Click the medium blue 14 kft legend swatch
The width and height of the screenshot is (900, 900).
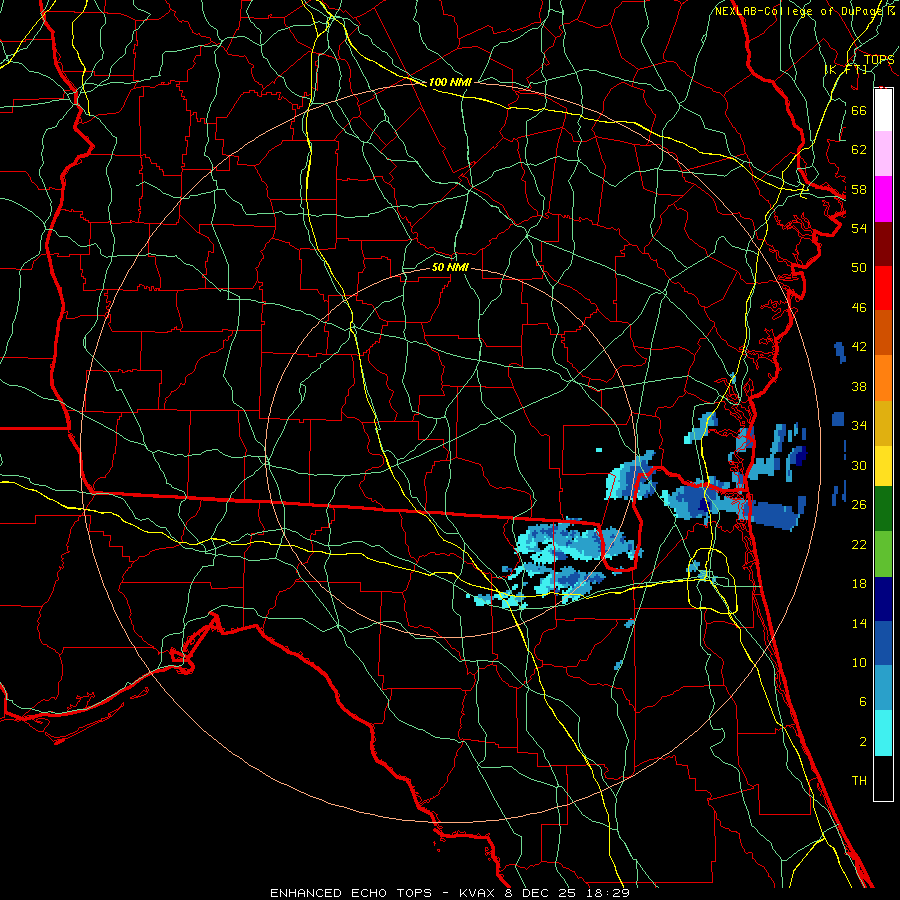point(883,643)
